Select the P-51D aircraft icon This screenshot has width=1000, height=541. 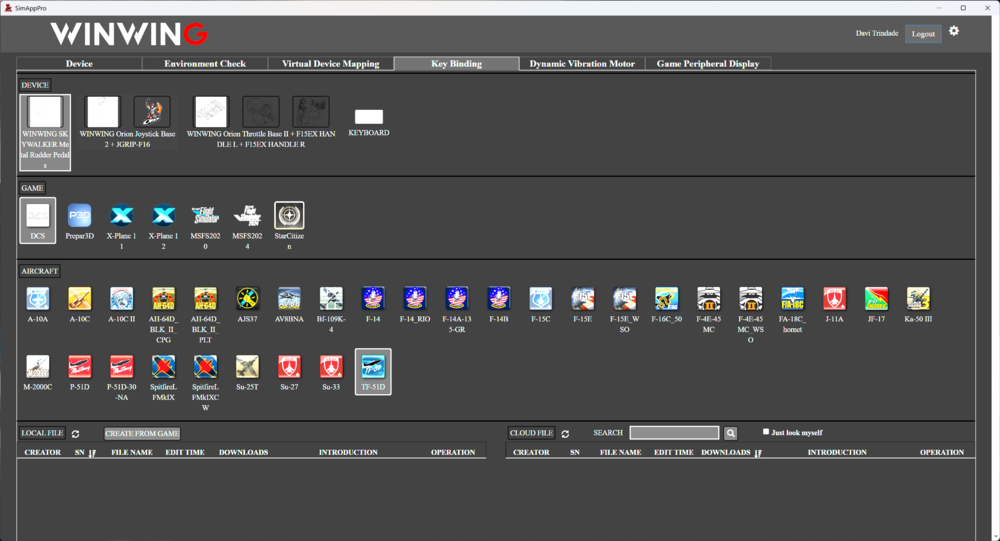80,367
